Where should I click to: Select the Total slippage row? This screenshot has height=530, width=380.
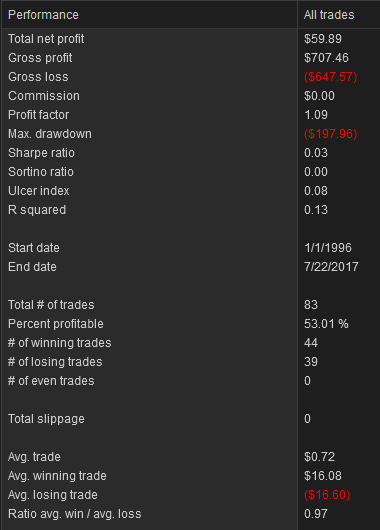pos(190,419)
